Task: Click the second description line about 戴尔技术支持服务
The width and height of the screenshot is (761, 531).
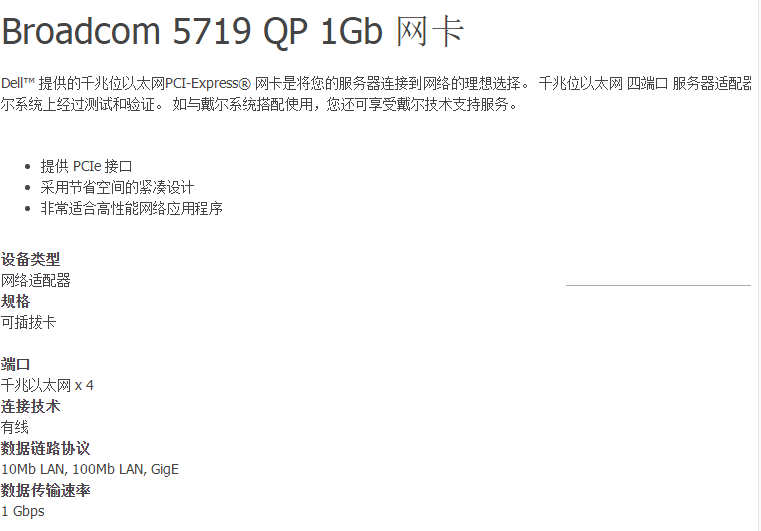Action: [x=259, y=104]
